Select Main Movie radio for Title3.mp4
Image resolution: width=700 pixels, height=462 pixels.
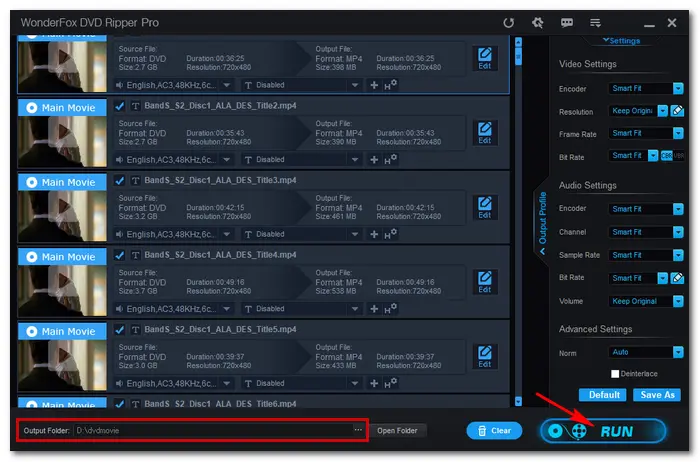point(32,182)
